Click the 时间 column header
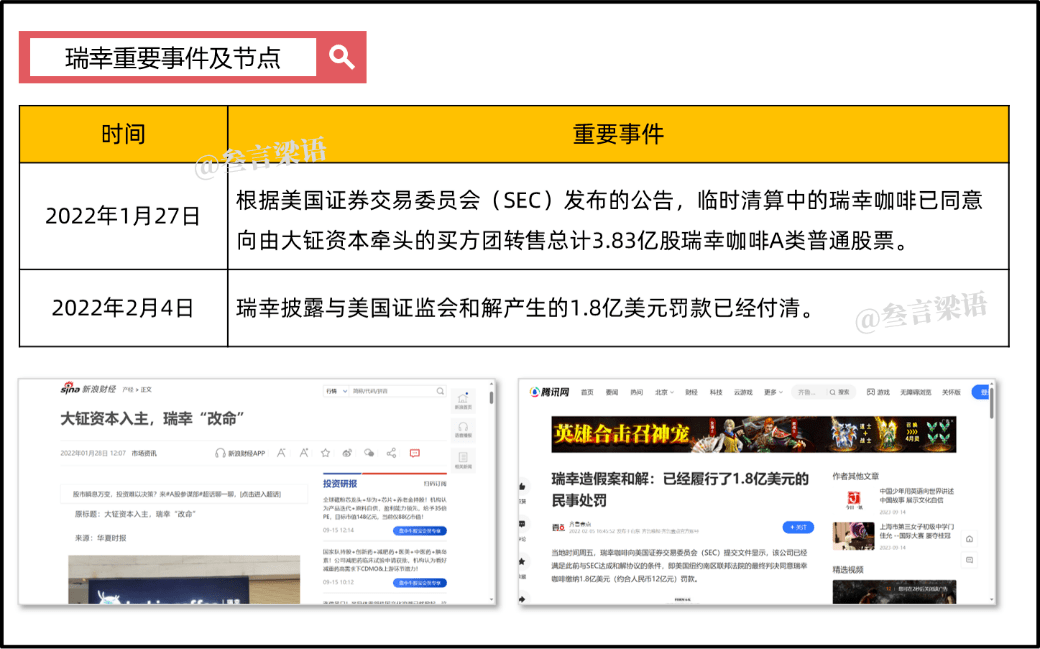Viewport: 1040px width, 649px height. pyautogui.click(x=123, y=134)
